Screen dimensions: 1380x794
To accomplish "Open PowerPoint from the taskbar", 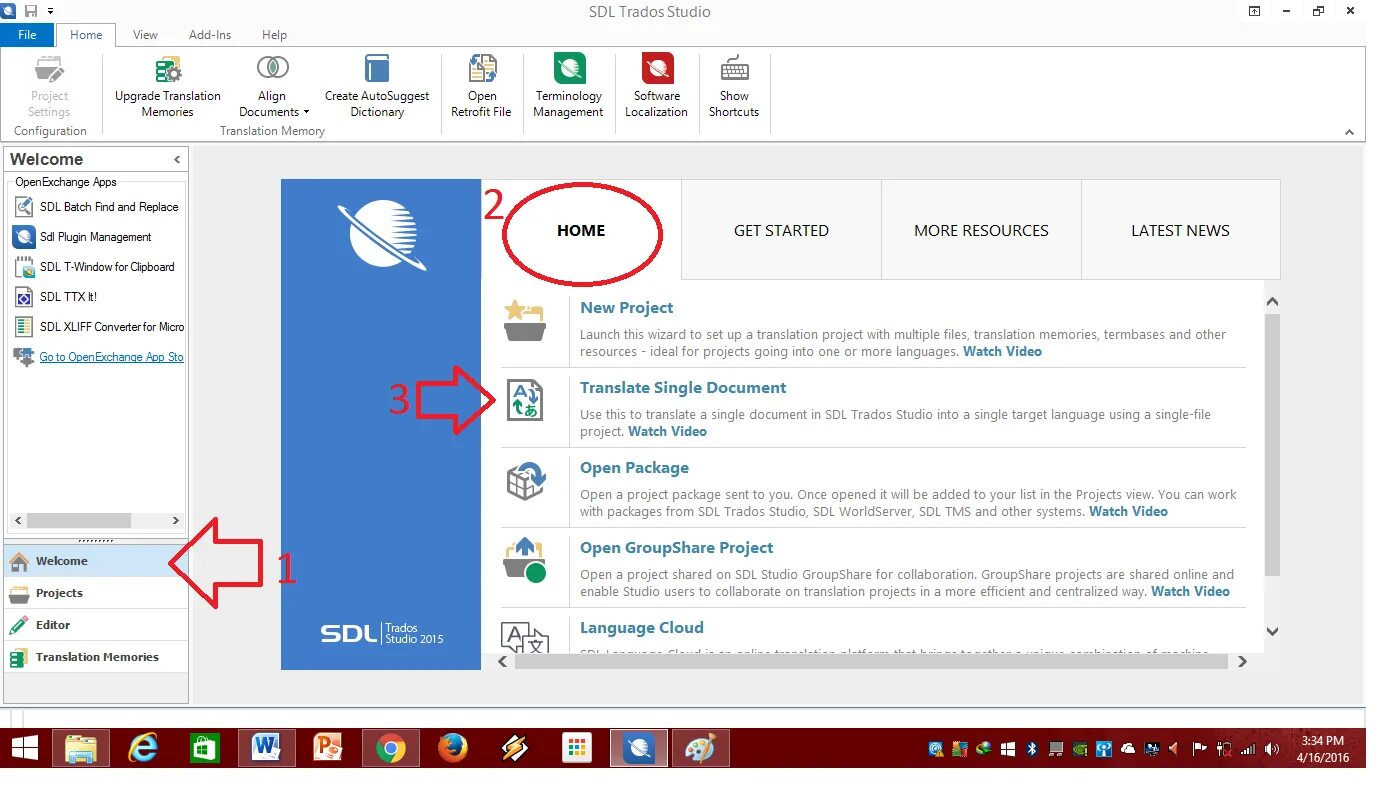I will coord(328,748).
